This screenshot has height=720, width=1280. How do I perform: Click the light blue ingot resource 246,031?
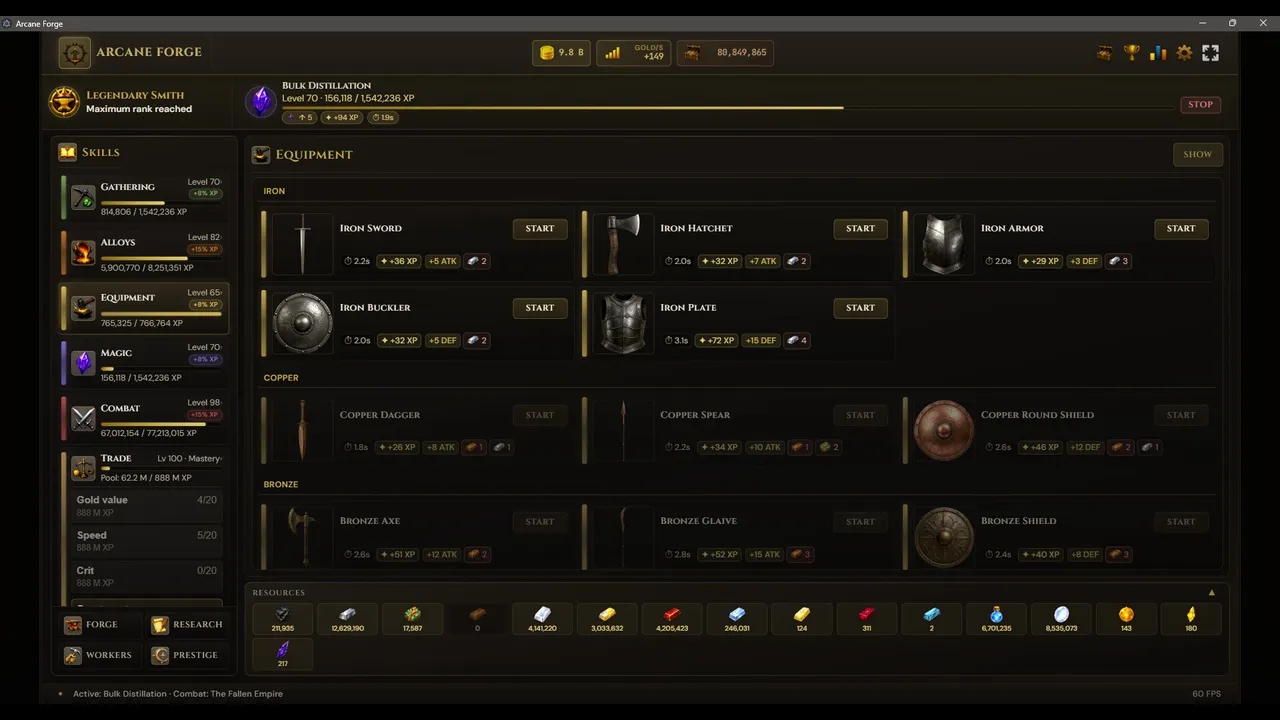pos(737,619)
